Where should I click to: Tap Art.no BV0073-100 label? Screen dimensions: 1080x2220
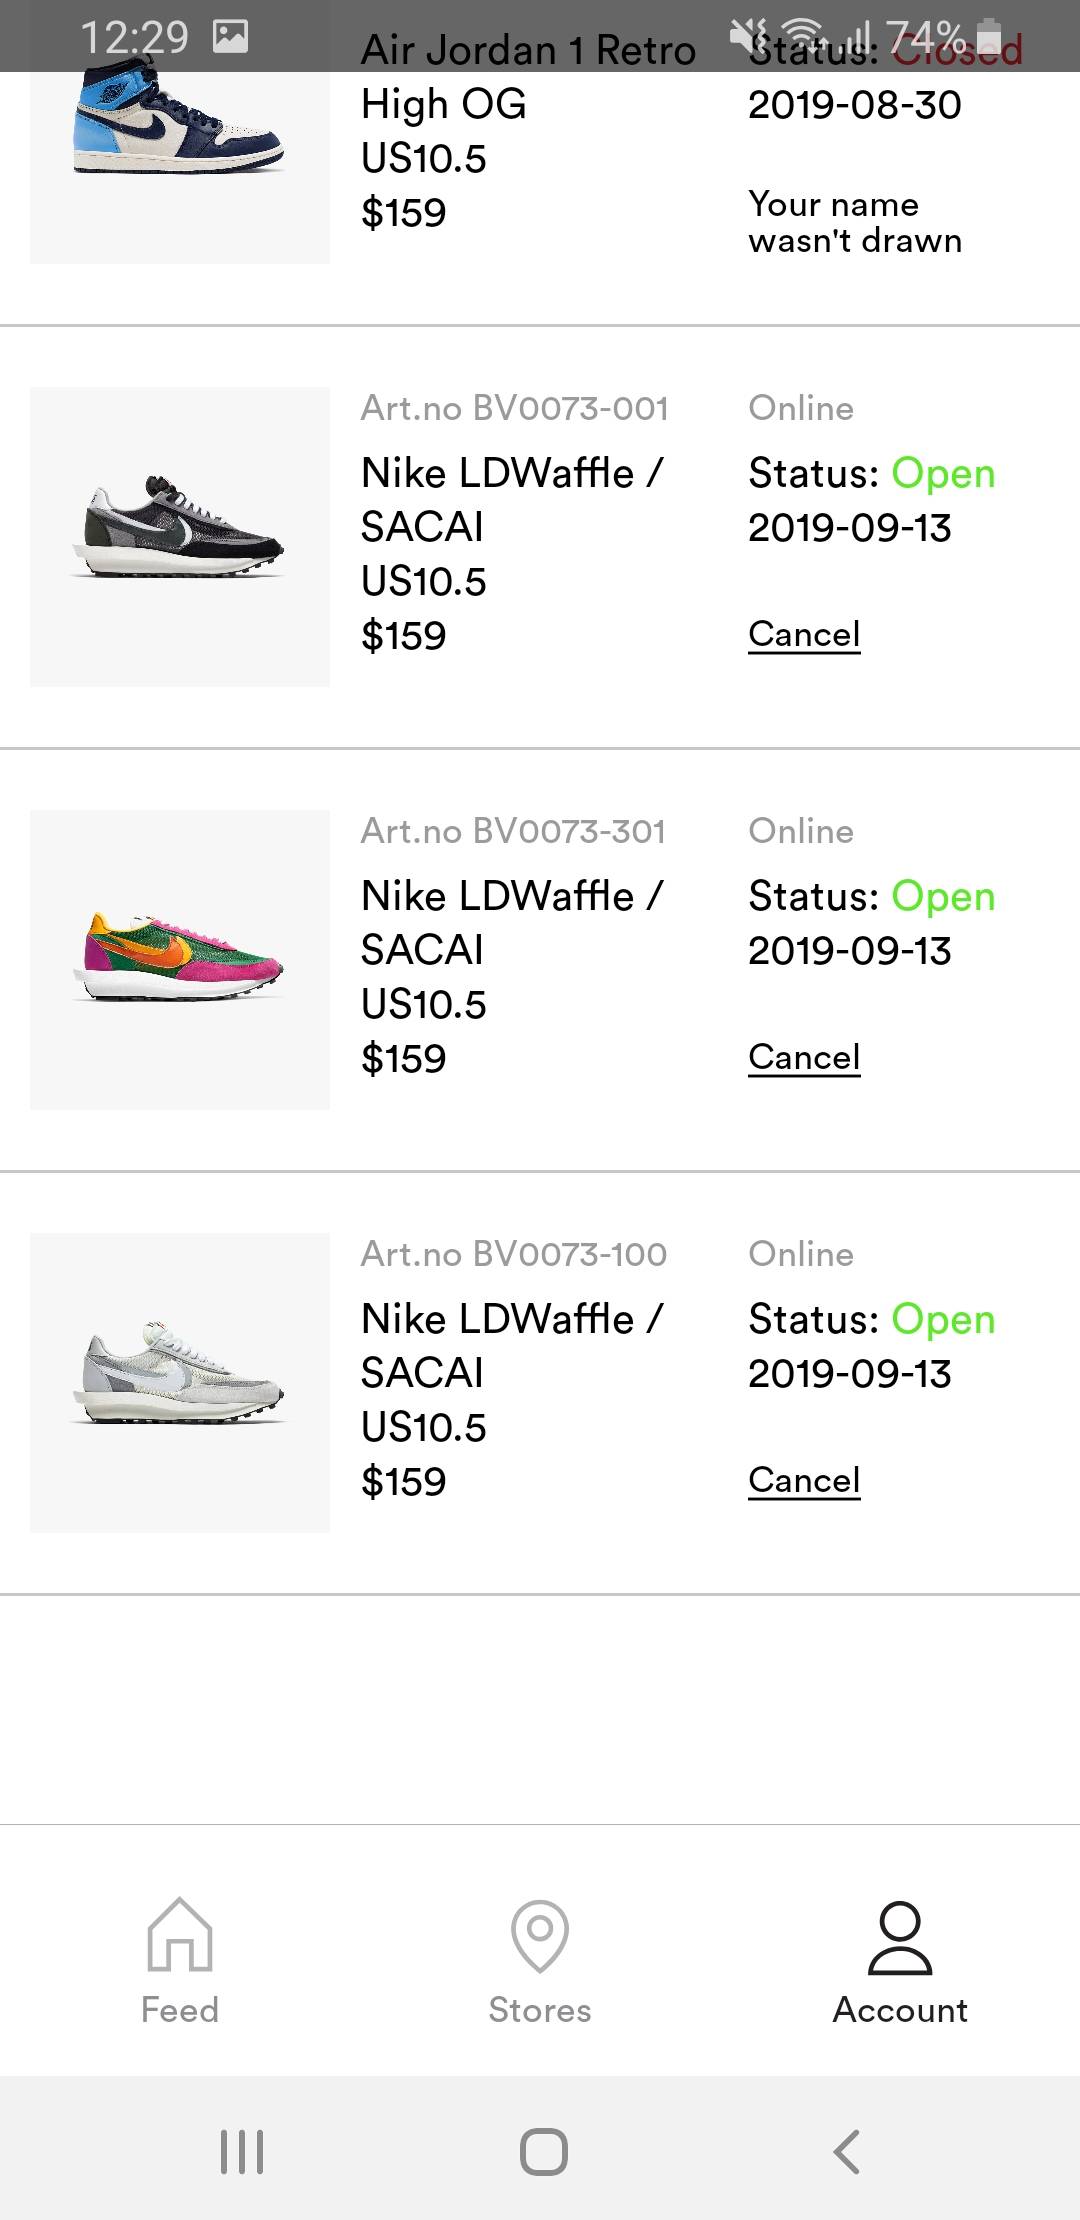point(513,1254)
